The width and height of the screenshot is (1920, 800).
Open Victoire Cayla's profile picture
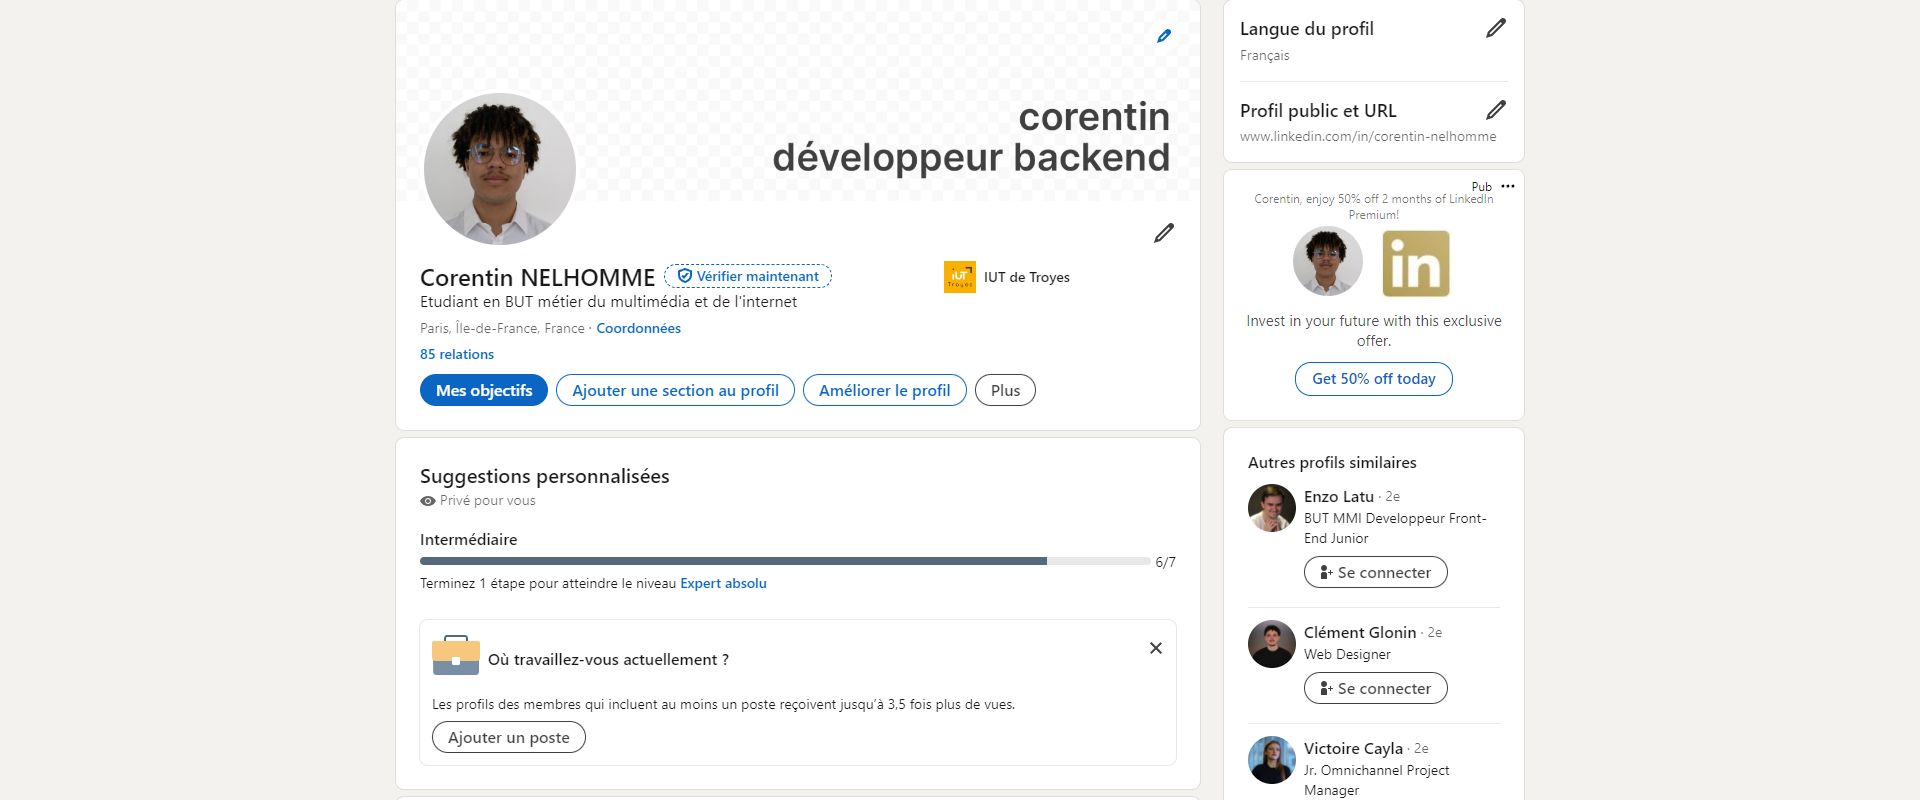click(1272, 760)
